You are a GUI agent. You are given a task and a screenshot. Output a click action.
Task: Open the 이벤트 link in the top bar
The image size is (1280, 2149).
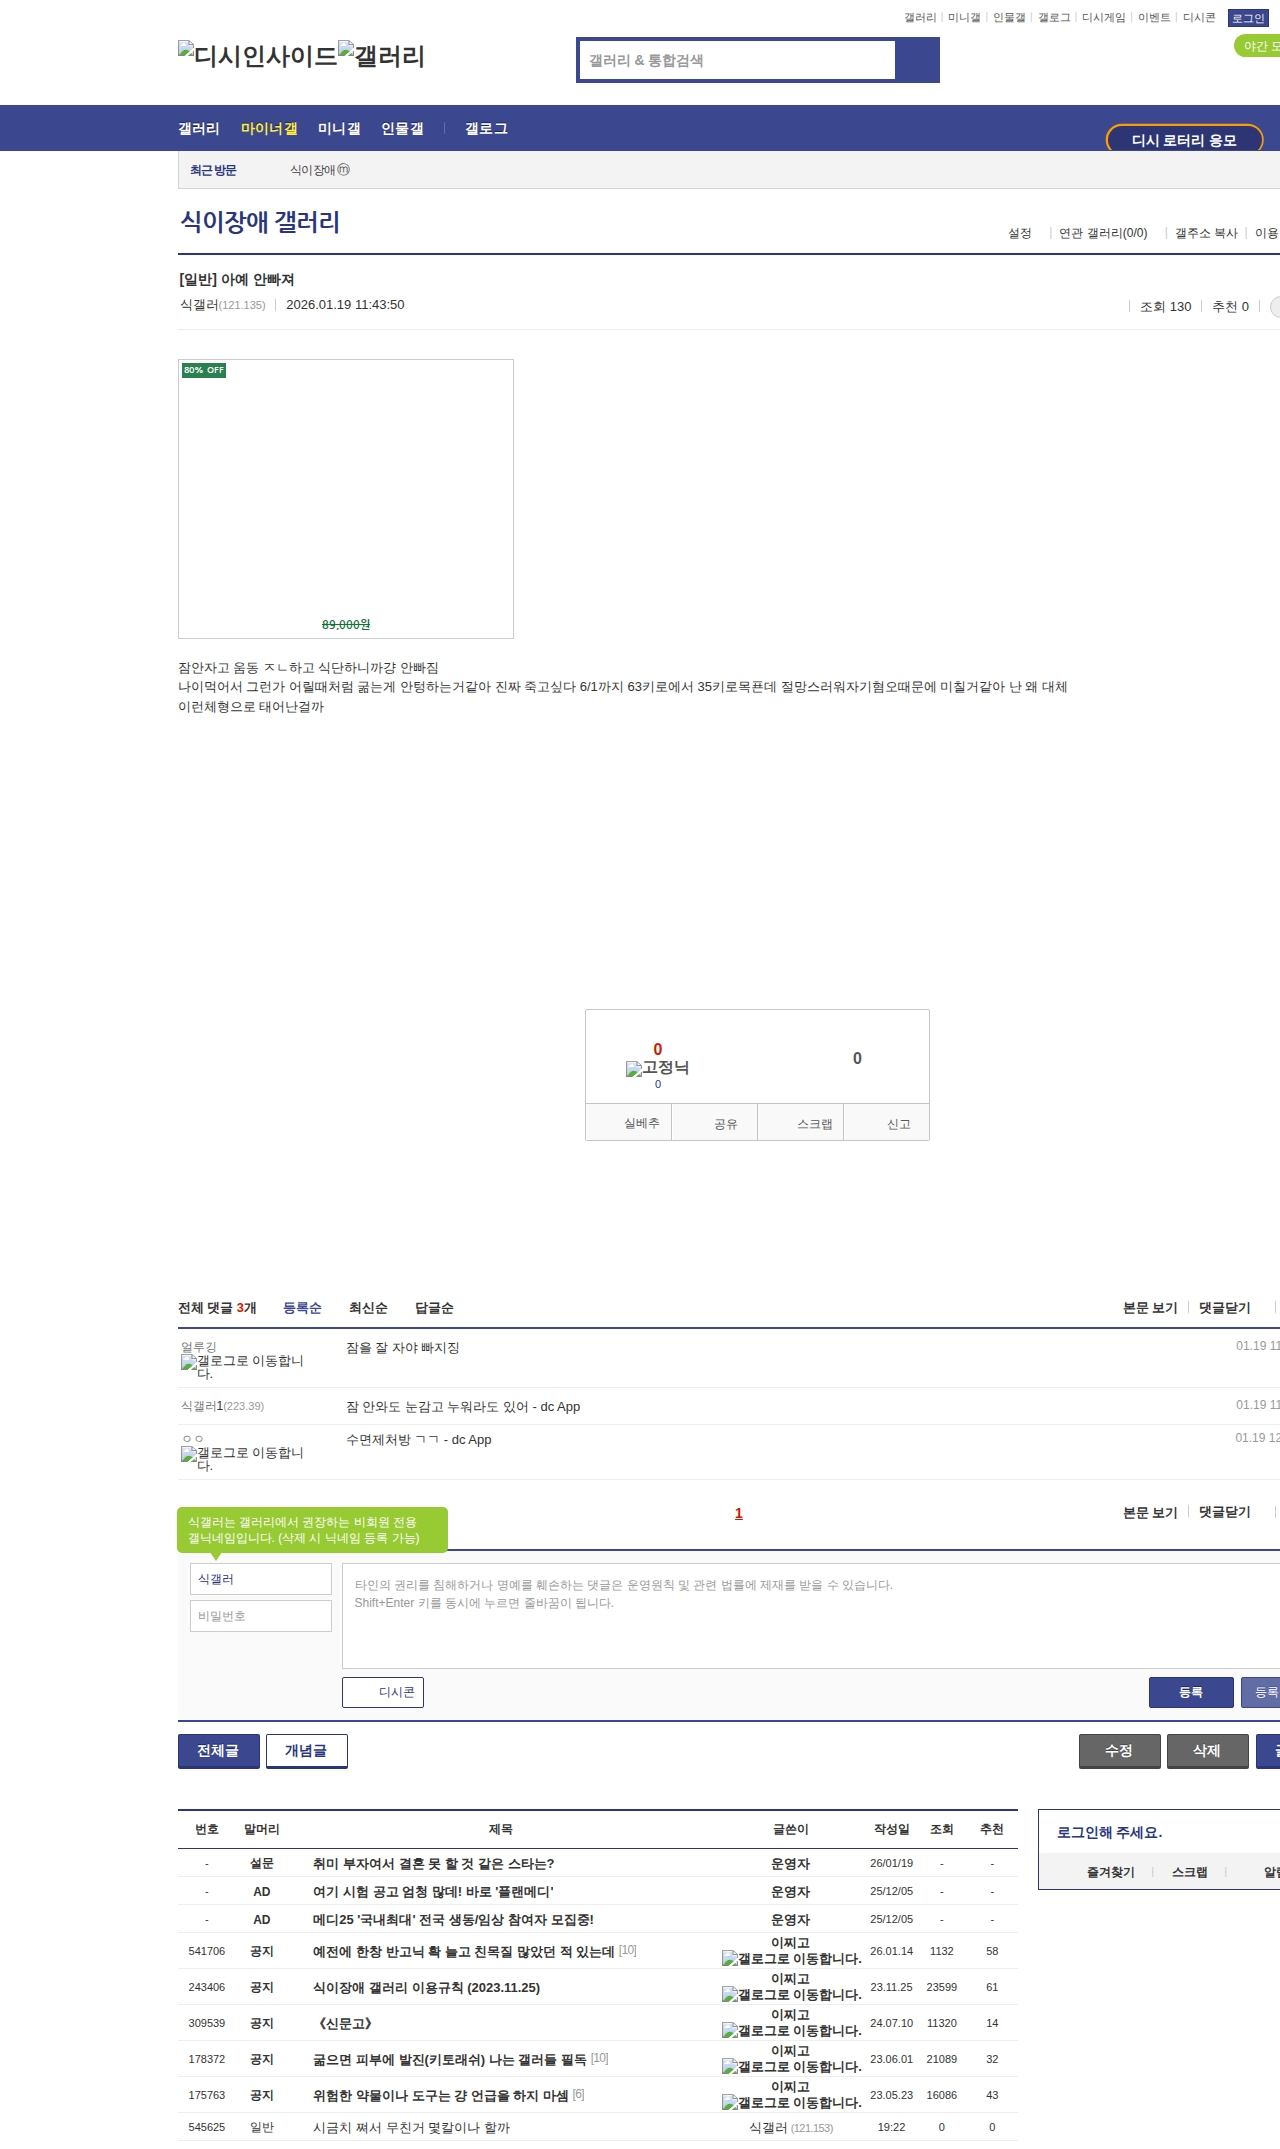(1154, 18)
